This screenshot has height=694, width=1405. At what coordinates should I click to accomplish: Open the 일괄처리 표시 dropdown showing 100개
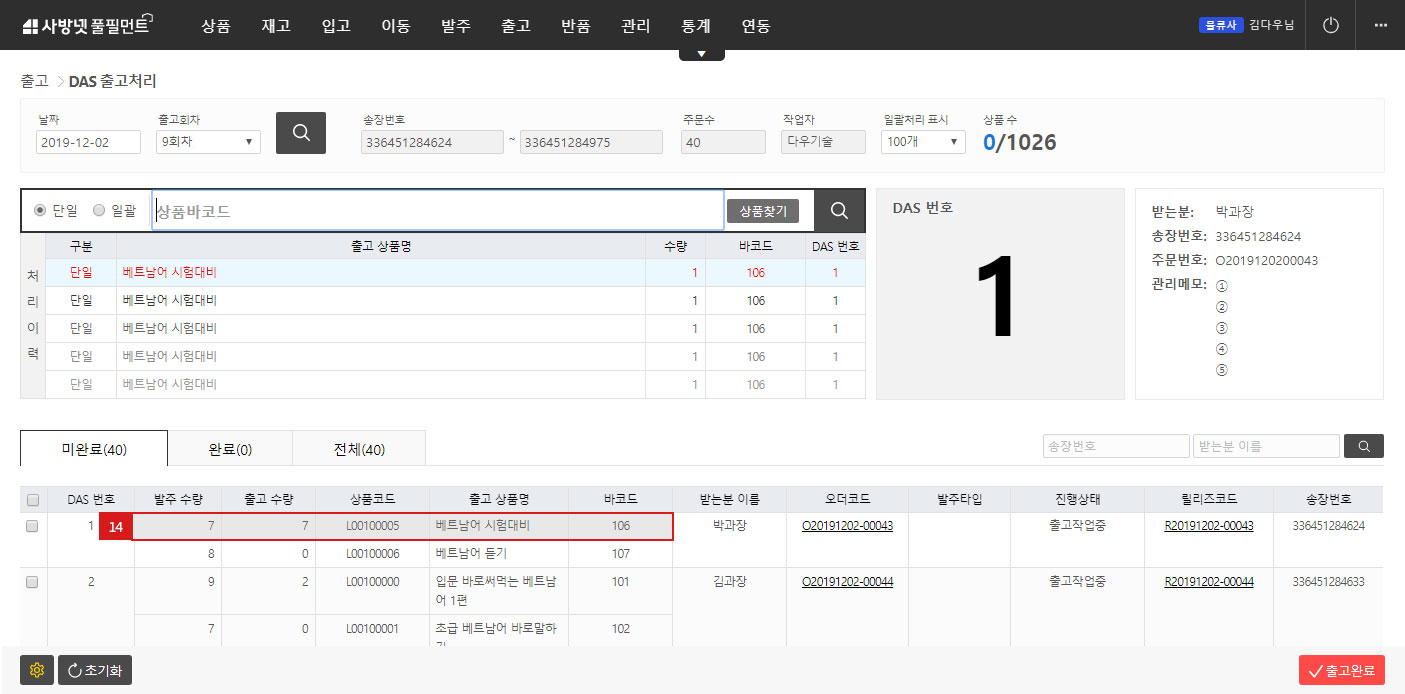[x=921, y=141]
